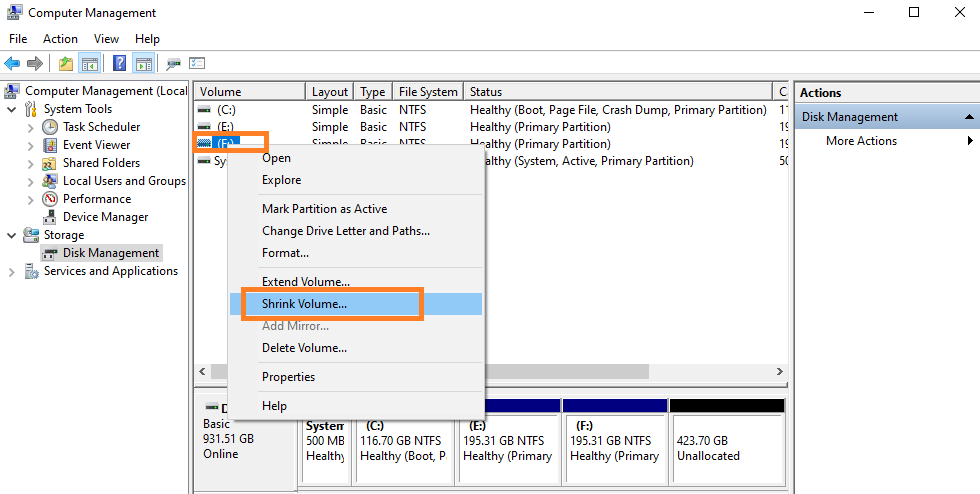Click the title bar Computer Management icon
Screen dimensions: 980x494
tap(14, 13)
